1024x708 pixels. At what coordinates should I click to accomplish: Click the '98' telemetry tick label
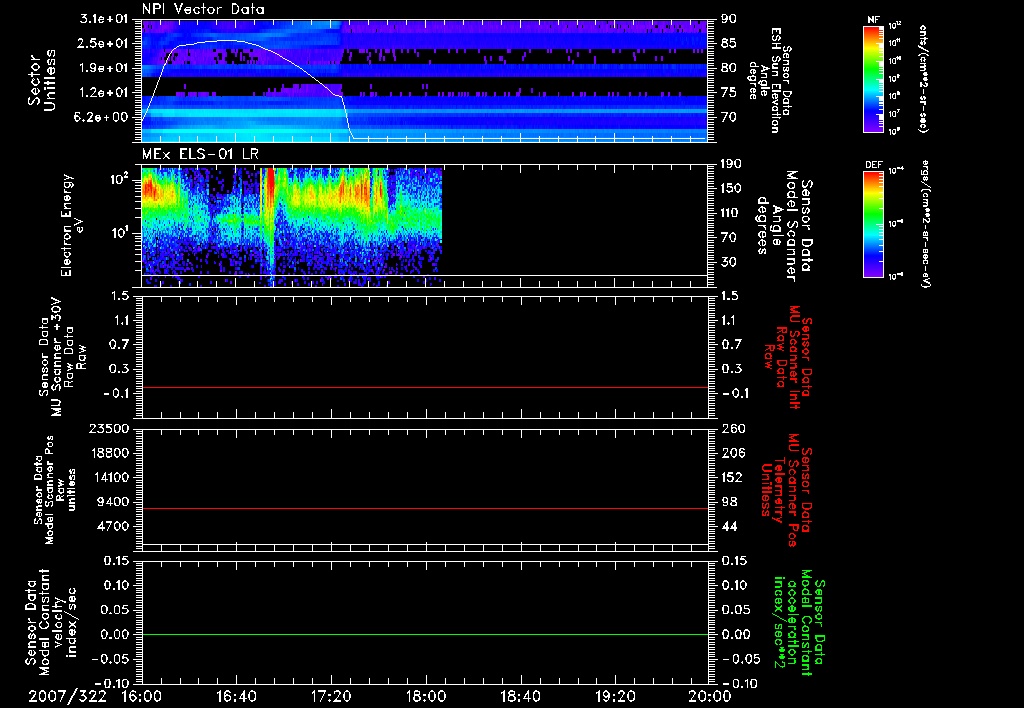pyautogui.click(x=729, y=502)
